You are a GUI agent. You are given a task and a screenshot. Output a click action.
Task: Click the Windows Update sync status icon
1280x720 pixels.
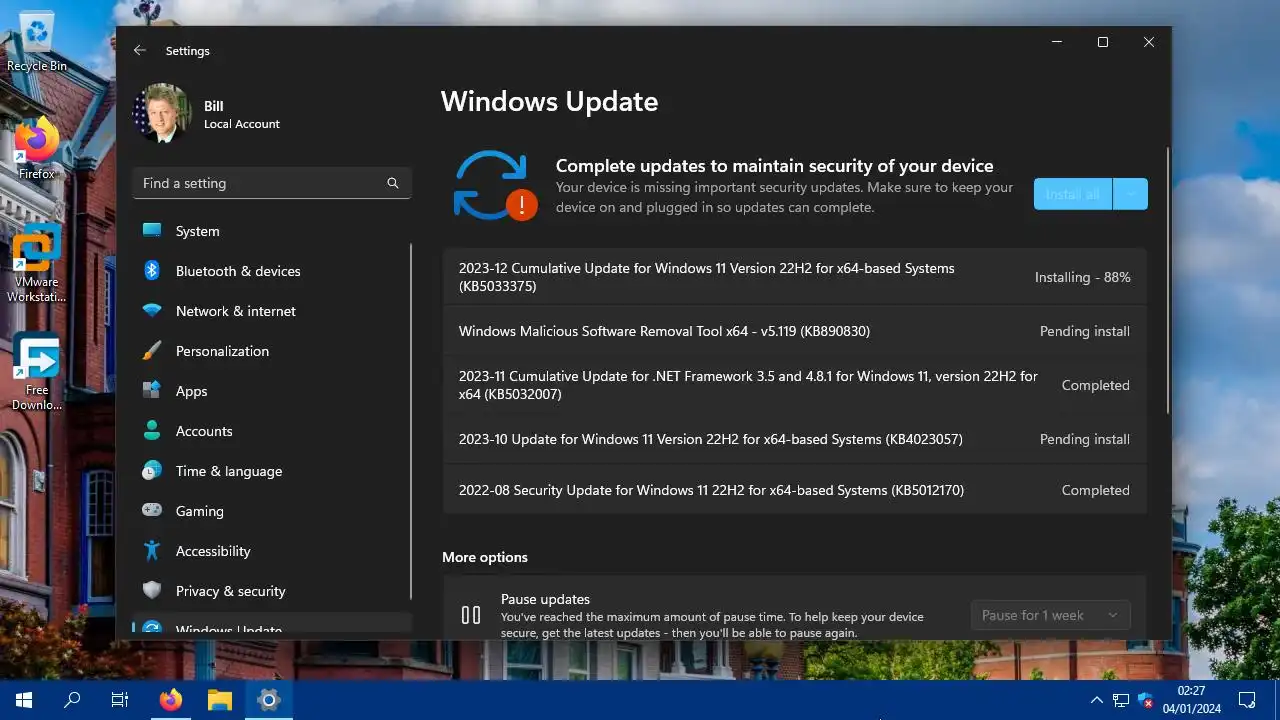coord(494,186)
